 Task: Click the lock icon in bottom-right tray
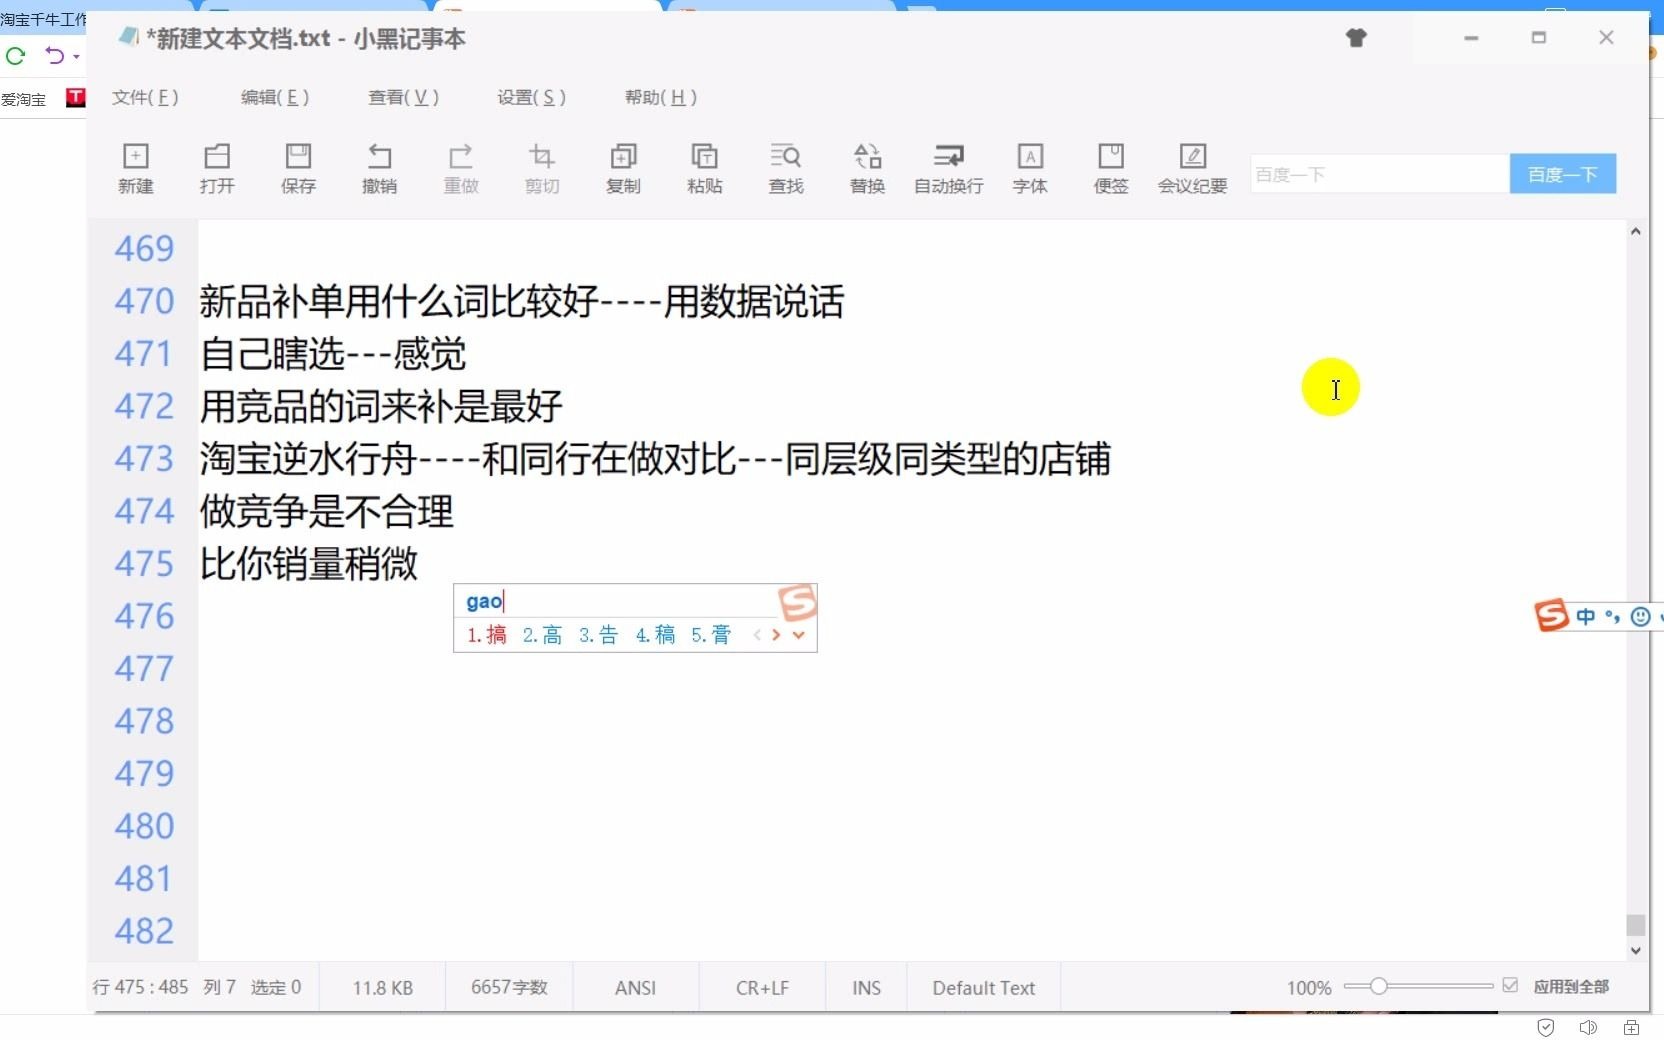pyautogui.click(x=1631, y=1027)
